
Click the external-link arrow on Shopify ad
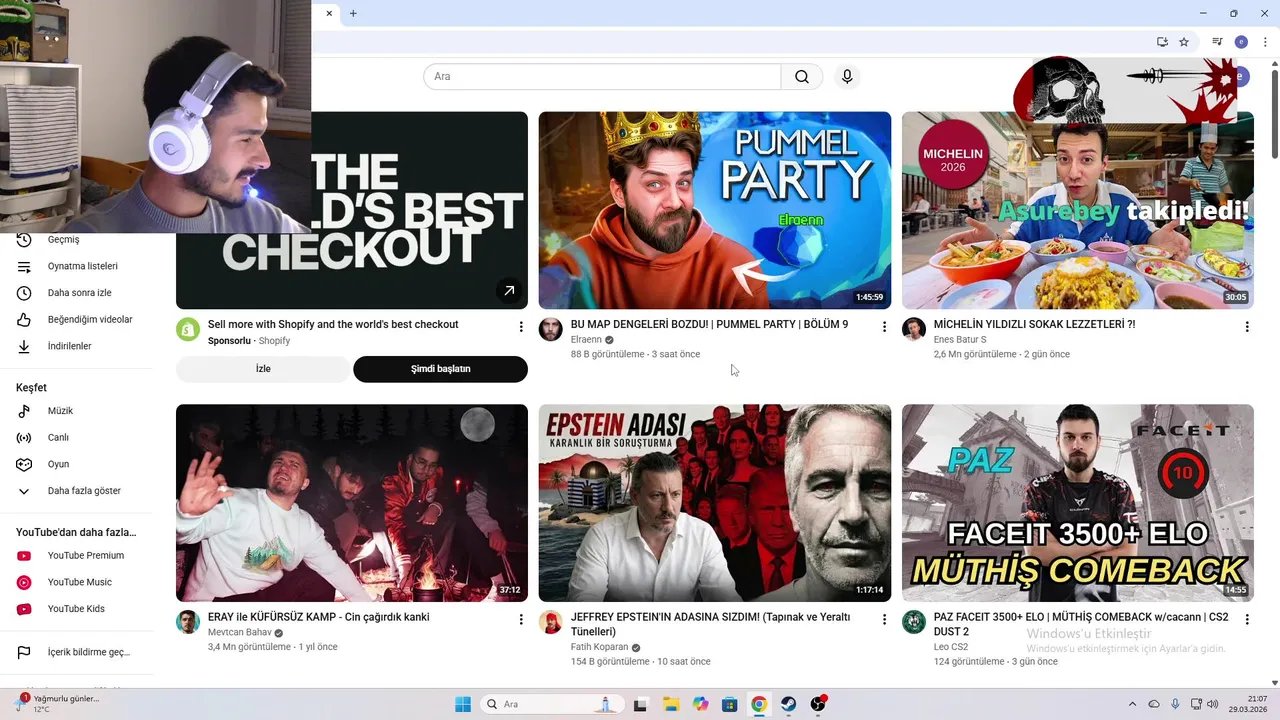(509, 290)
